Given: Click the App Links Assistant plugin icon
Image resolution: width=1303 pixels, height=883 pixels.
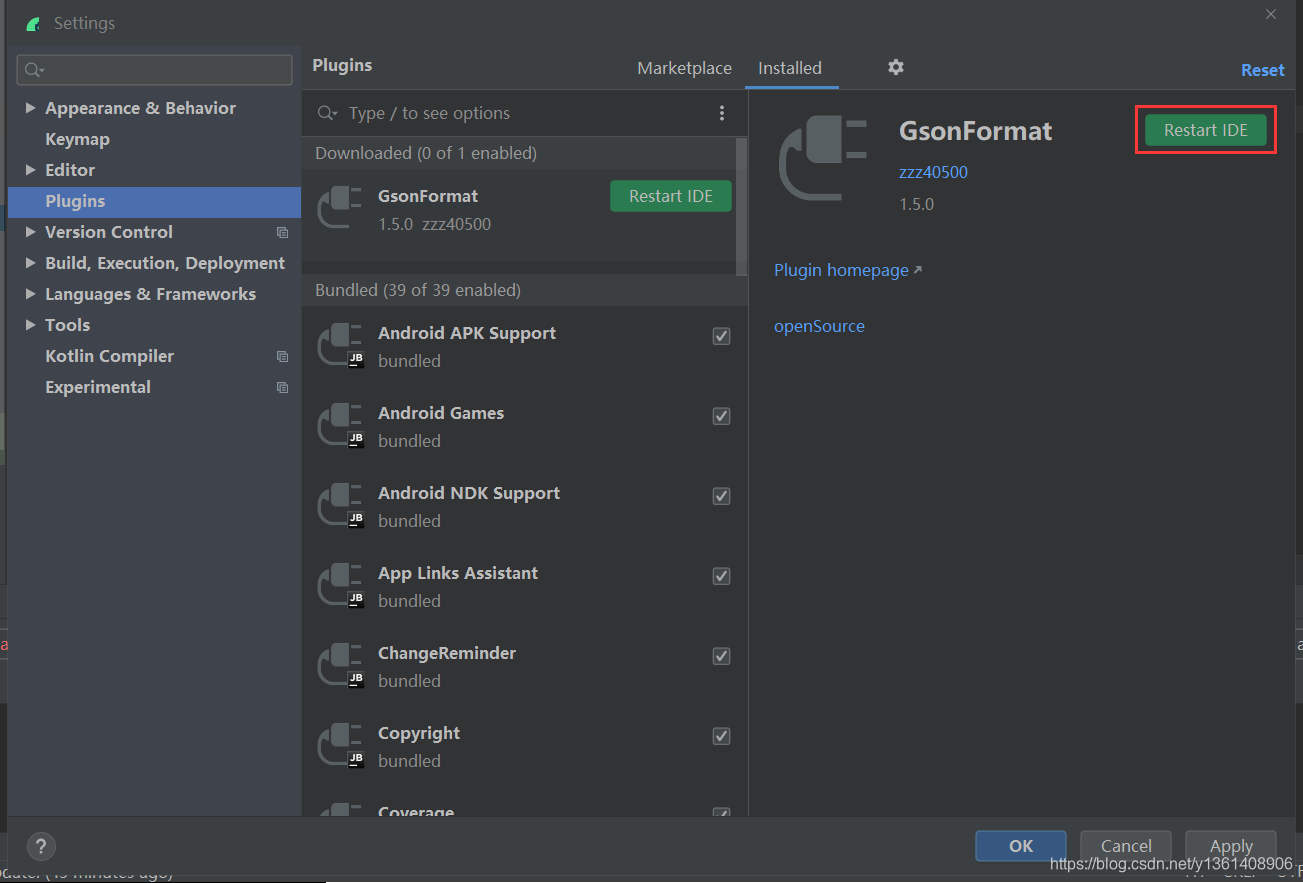Looking at the screenshot, I should [x=339, y=586].
